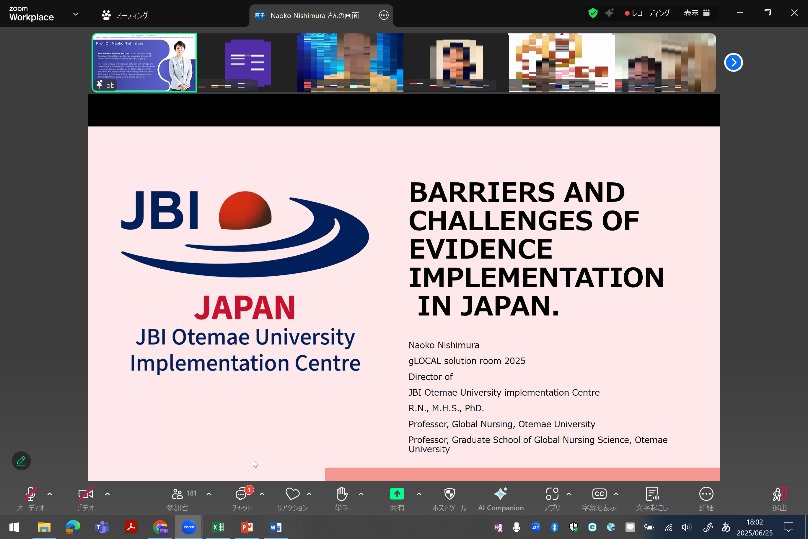Expand apps options caret
Image resolution: width=808 pixels, height=539 pixels.
569,494
